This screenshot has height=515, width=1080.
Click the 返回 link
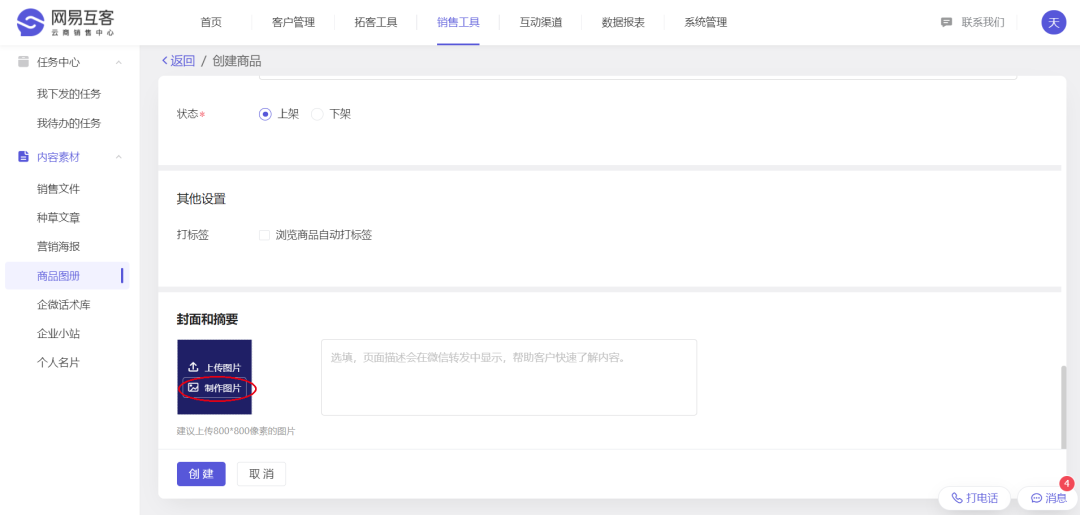[x=183, y=61]
